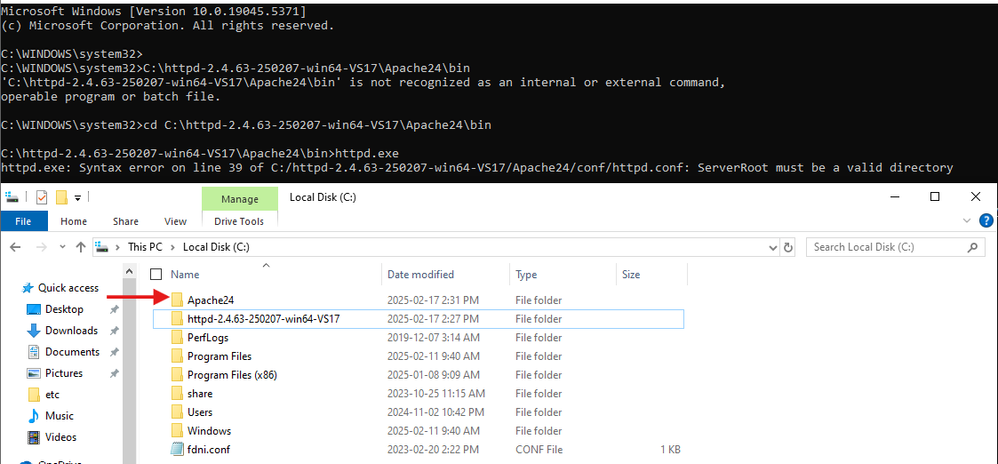
Task: Expand the recent locations arrow
Action: pyautogui.click(x=62, y=248)
